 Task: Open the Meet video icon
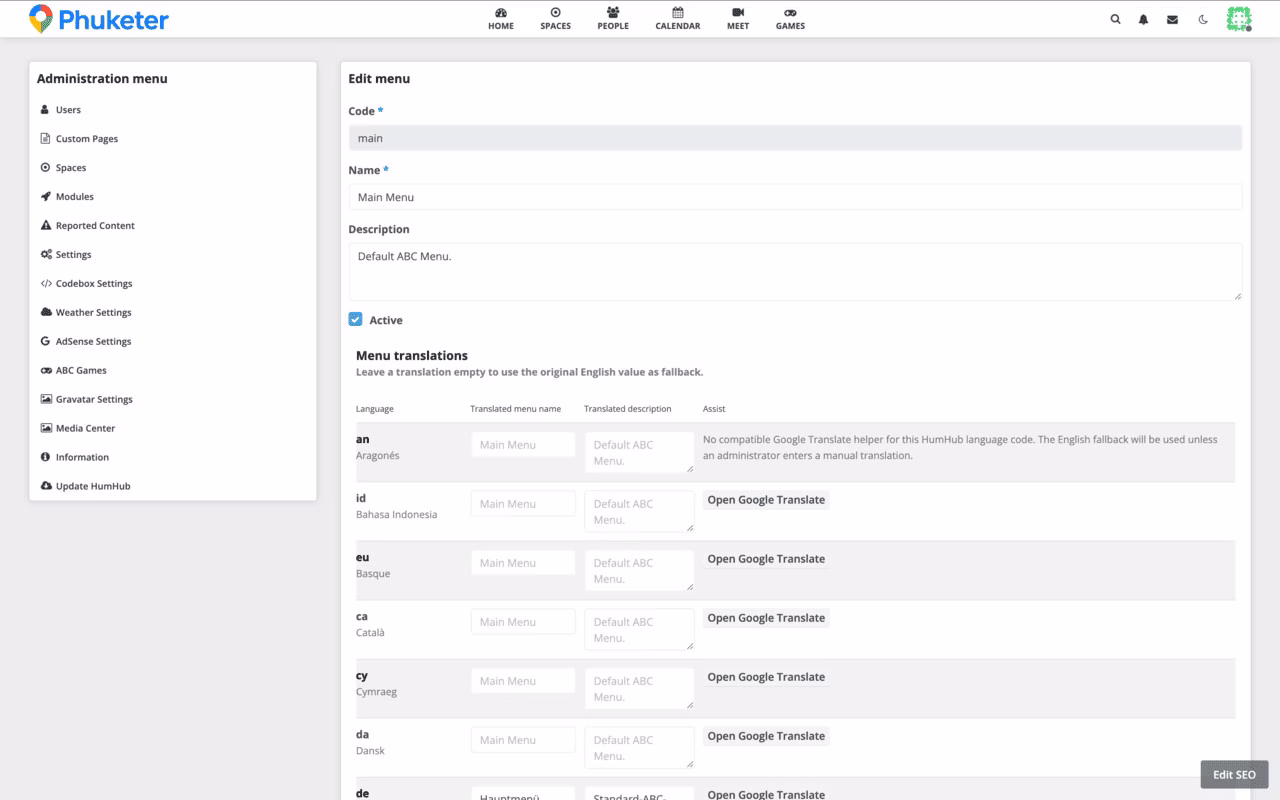pyautogui.click(x=738, y=13)
